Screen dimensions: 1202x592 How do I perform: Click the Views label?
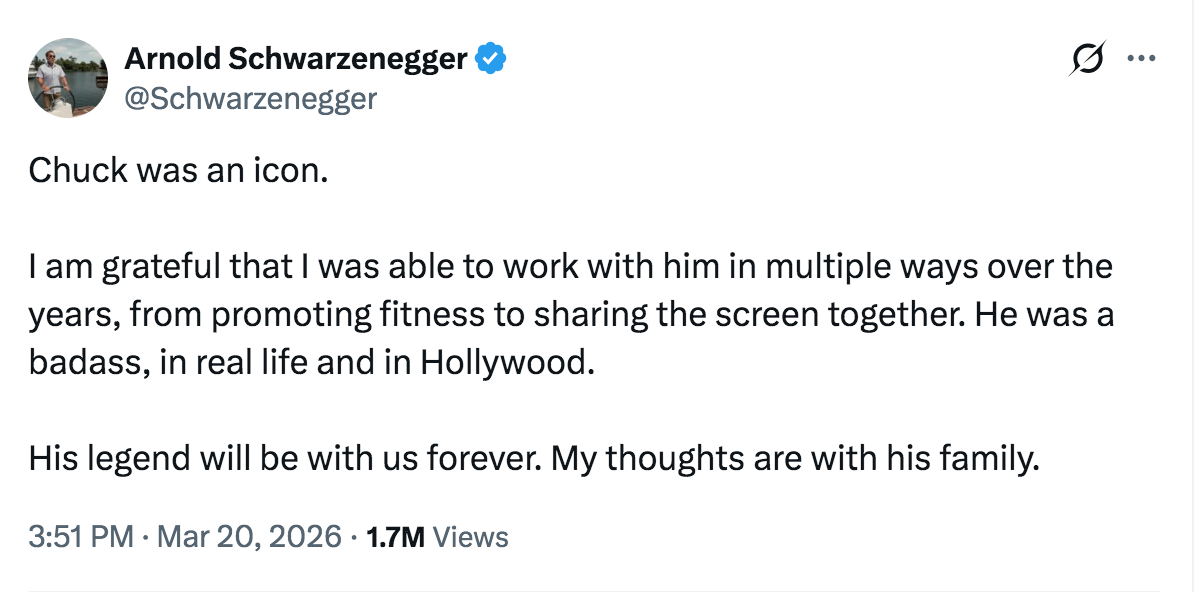click(x=472, y=537)
